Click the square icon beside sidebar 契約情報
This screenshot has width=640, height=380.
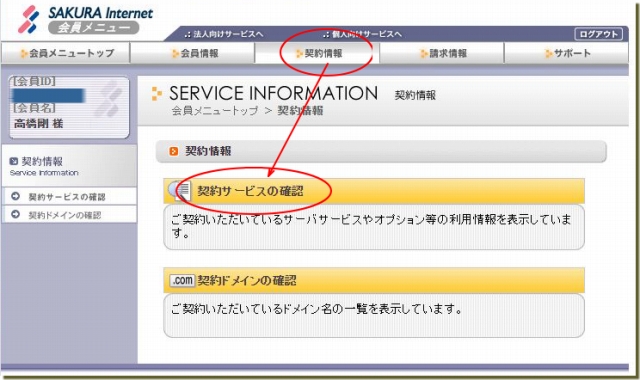(13, 161)
